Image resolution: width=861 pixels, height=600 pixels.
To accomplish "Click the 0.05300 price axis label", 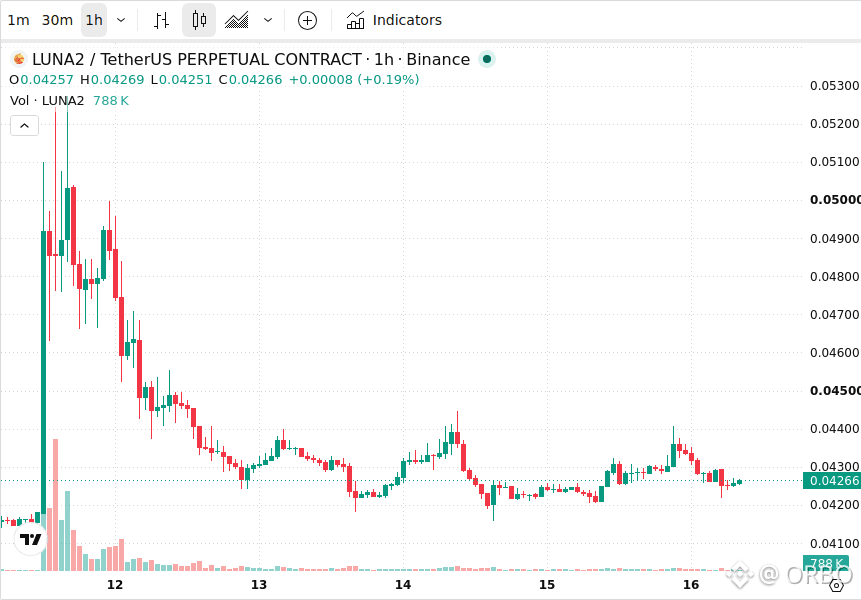I will pyautogui.click(x=835, y=86).
